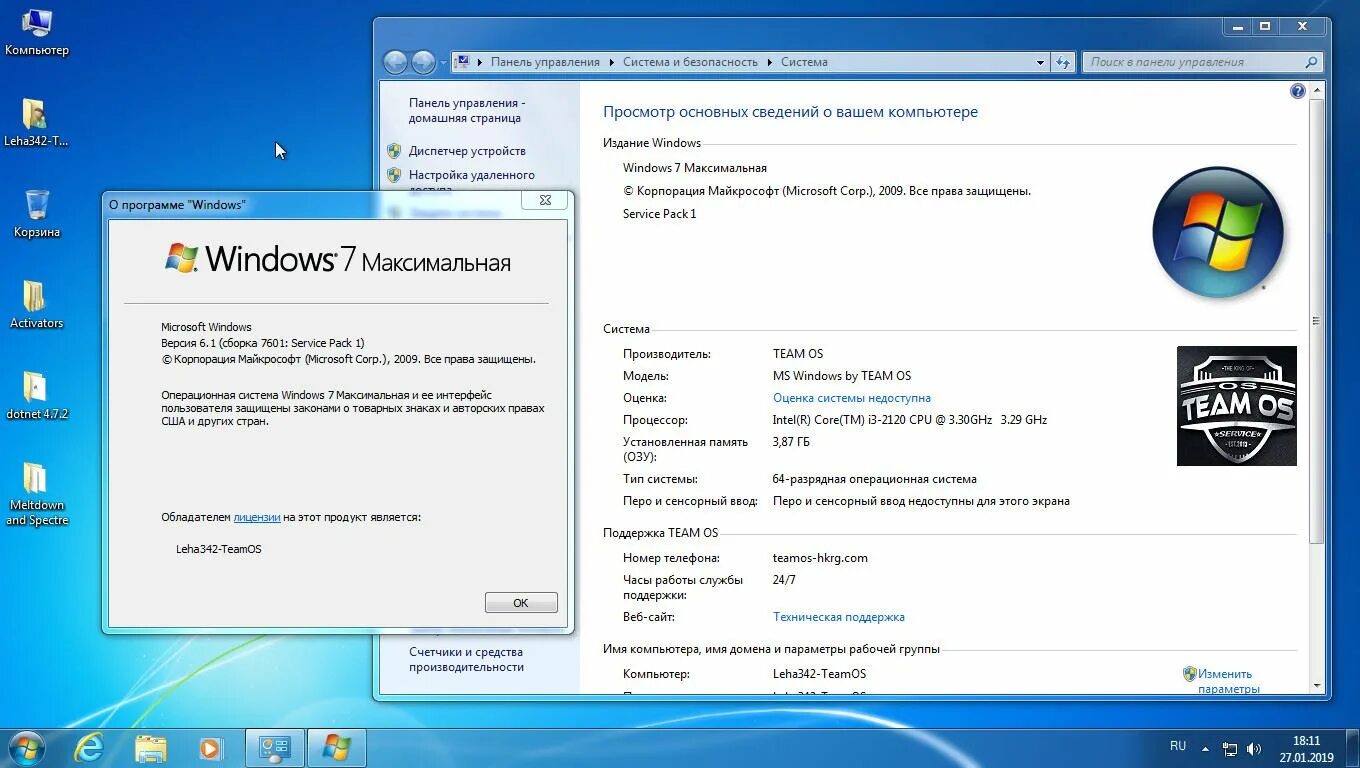Click the shield icon beside Настройка удаленного доступа
The width and height of the screenshot is (1360, 768).
pyautogui.click(x=394, y=176)
